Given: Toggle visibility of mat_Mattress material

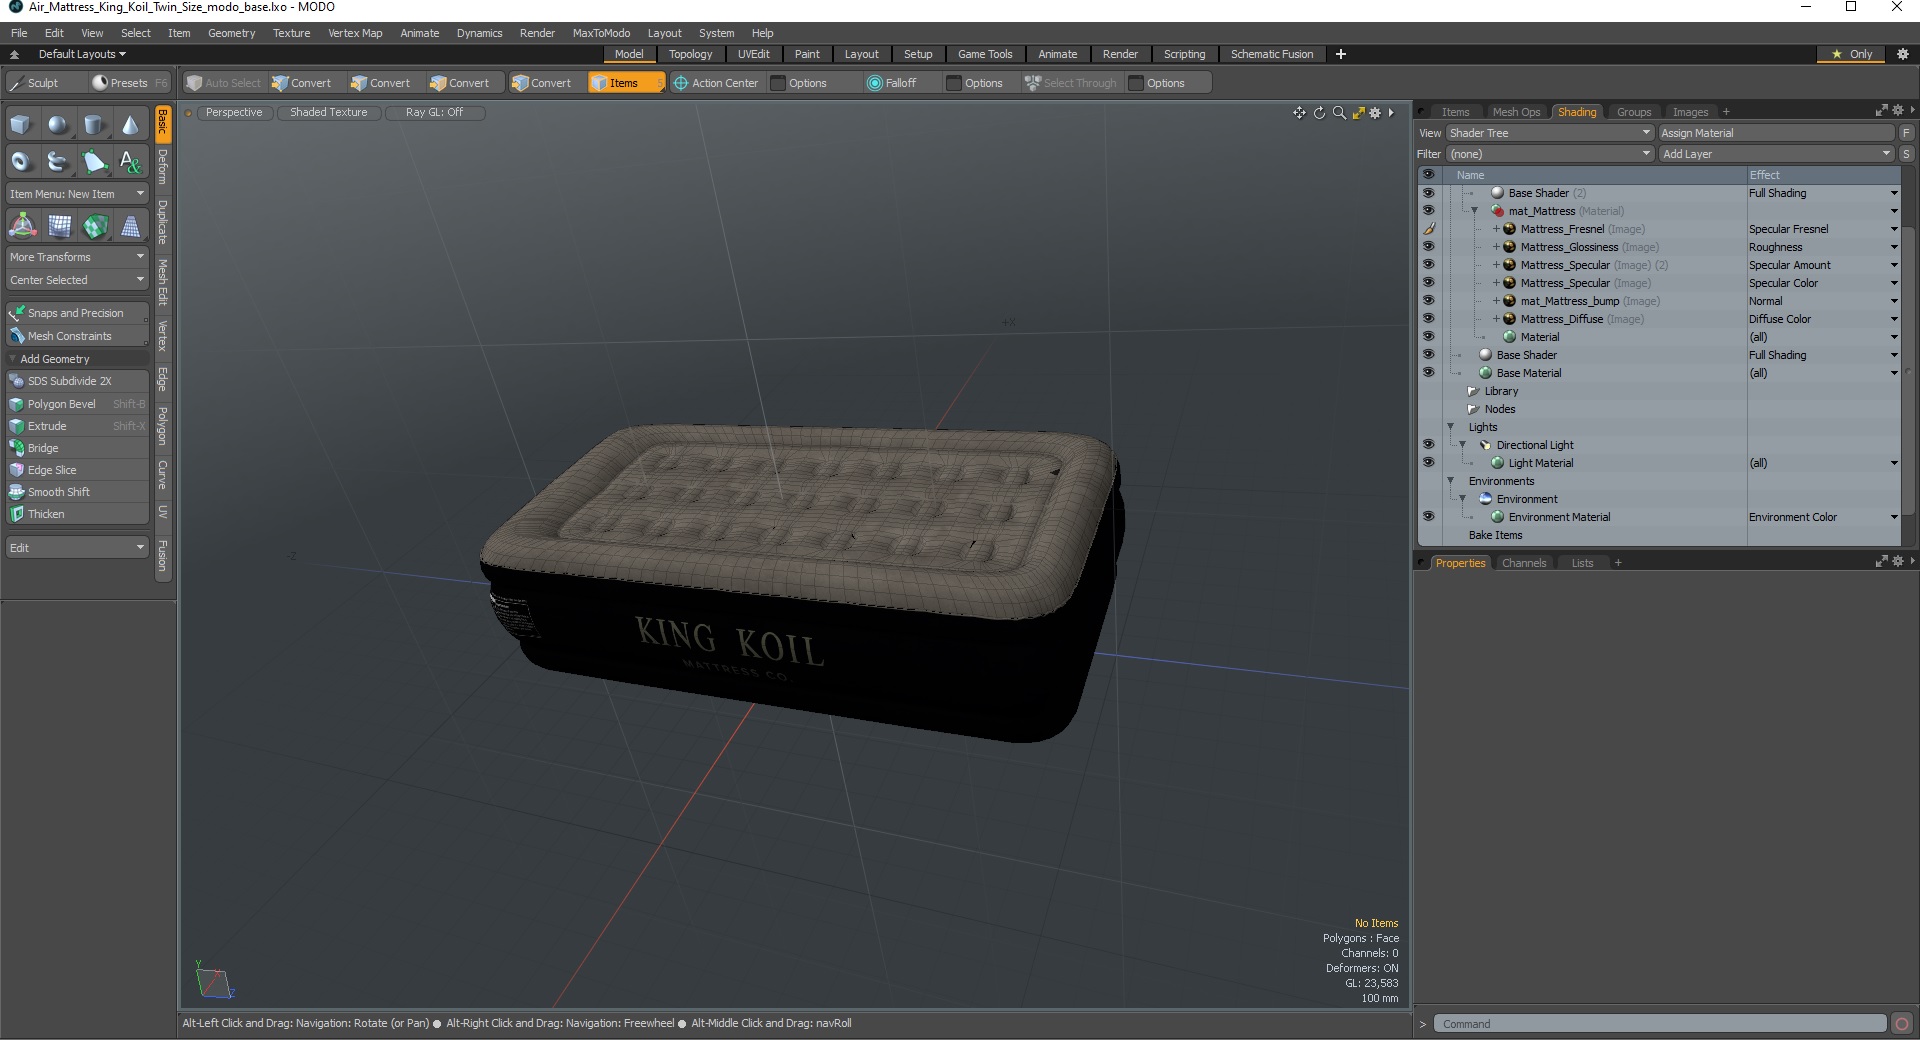Looking at the screenshot, I should 1428,211.
